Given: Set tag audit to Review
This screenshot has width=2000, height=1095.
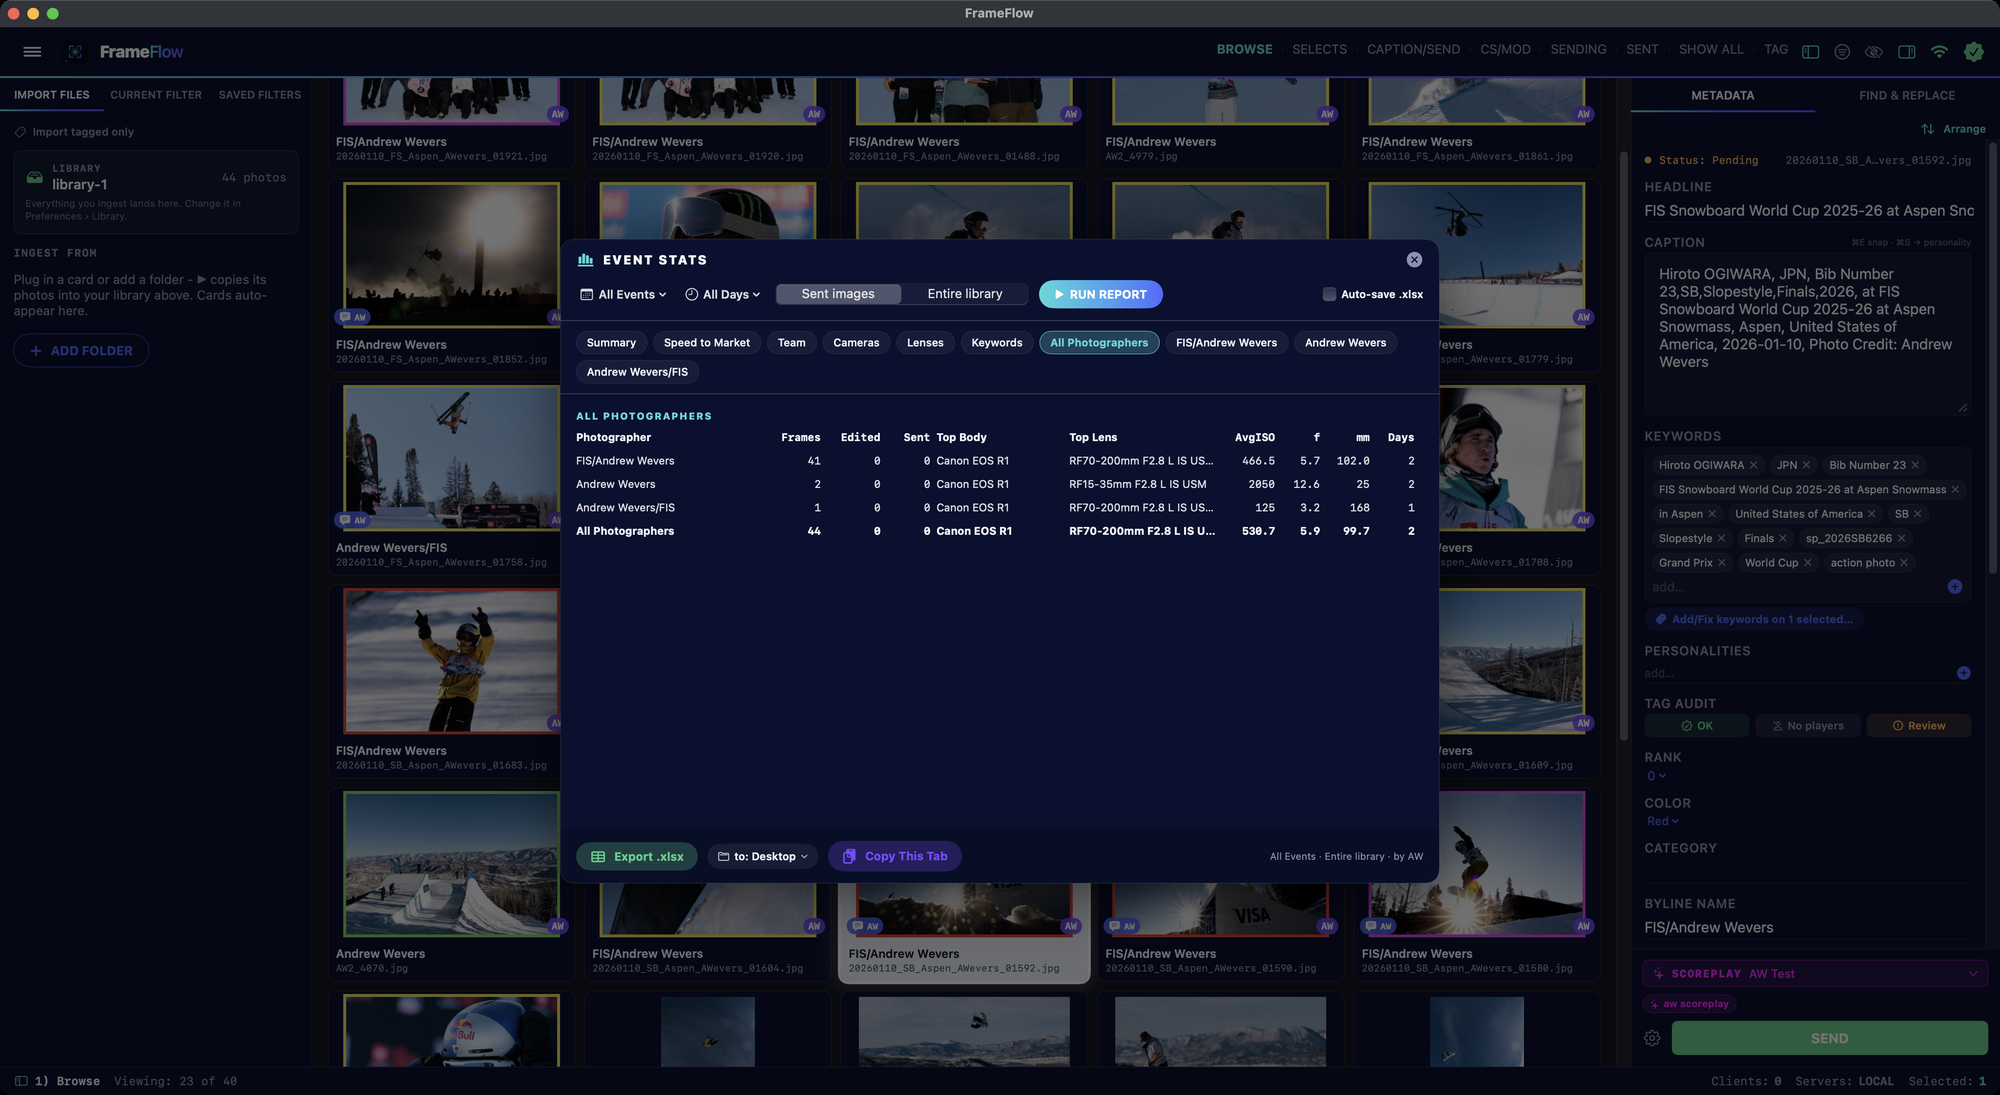Looking at the screenshot, I should click(x=1918, y=726).
